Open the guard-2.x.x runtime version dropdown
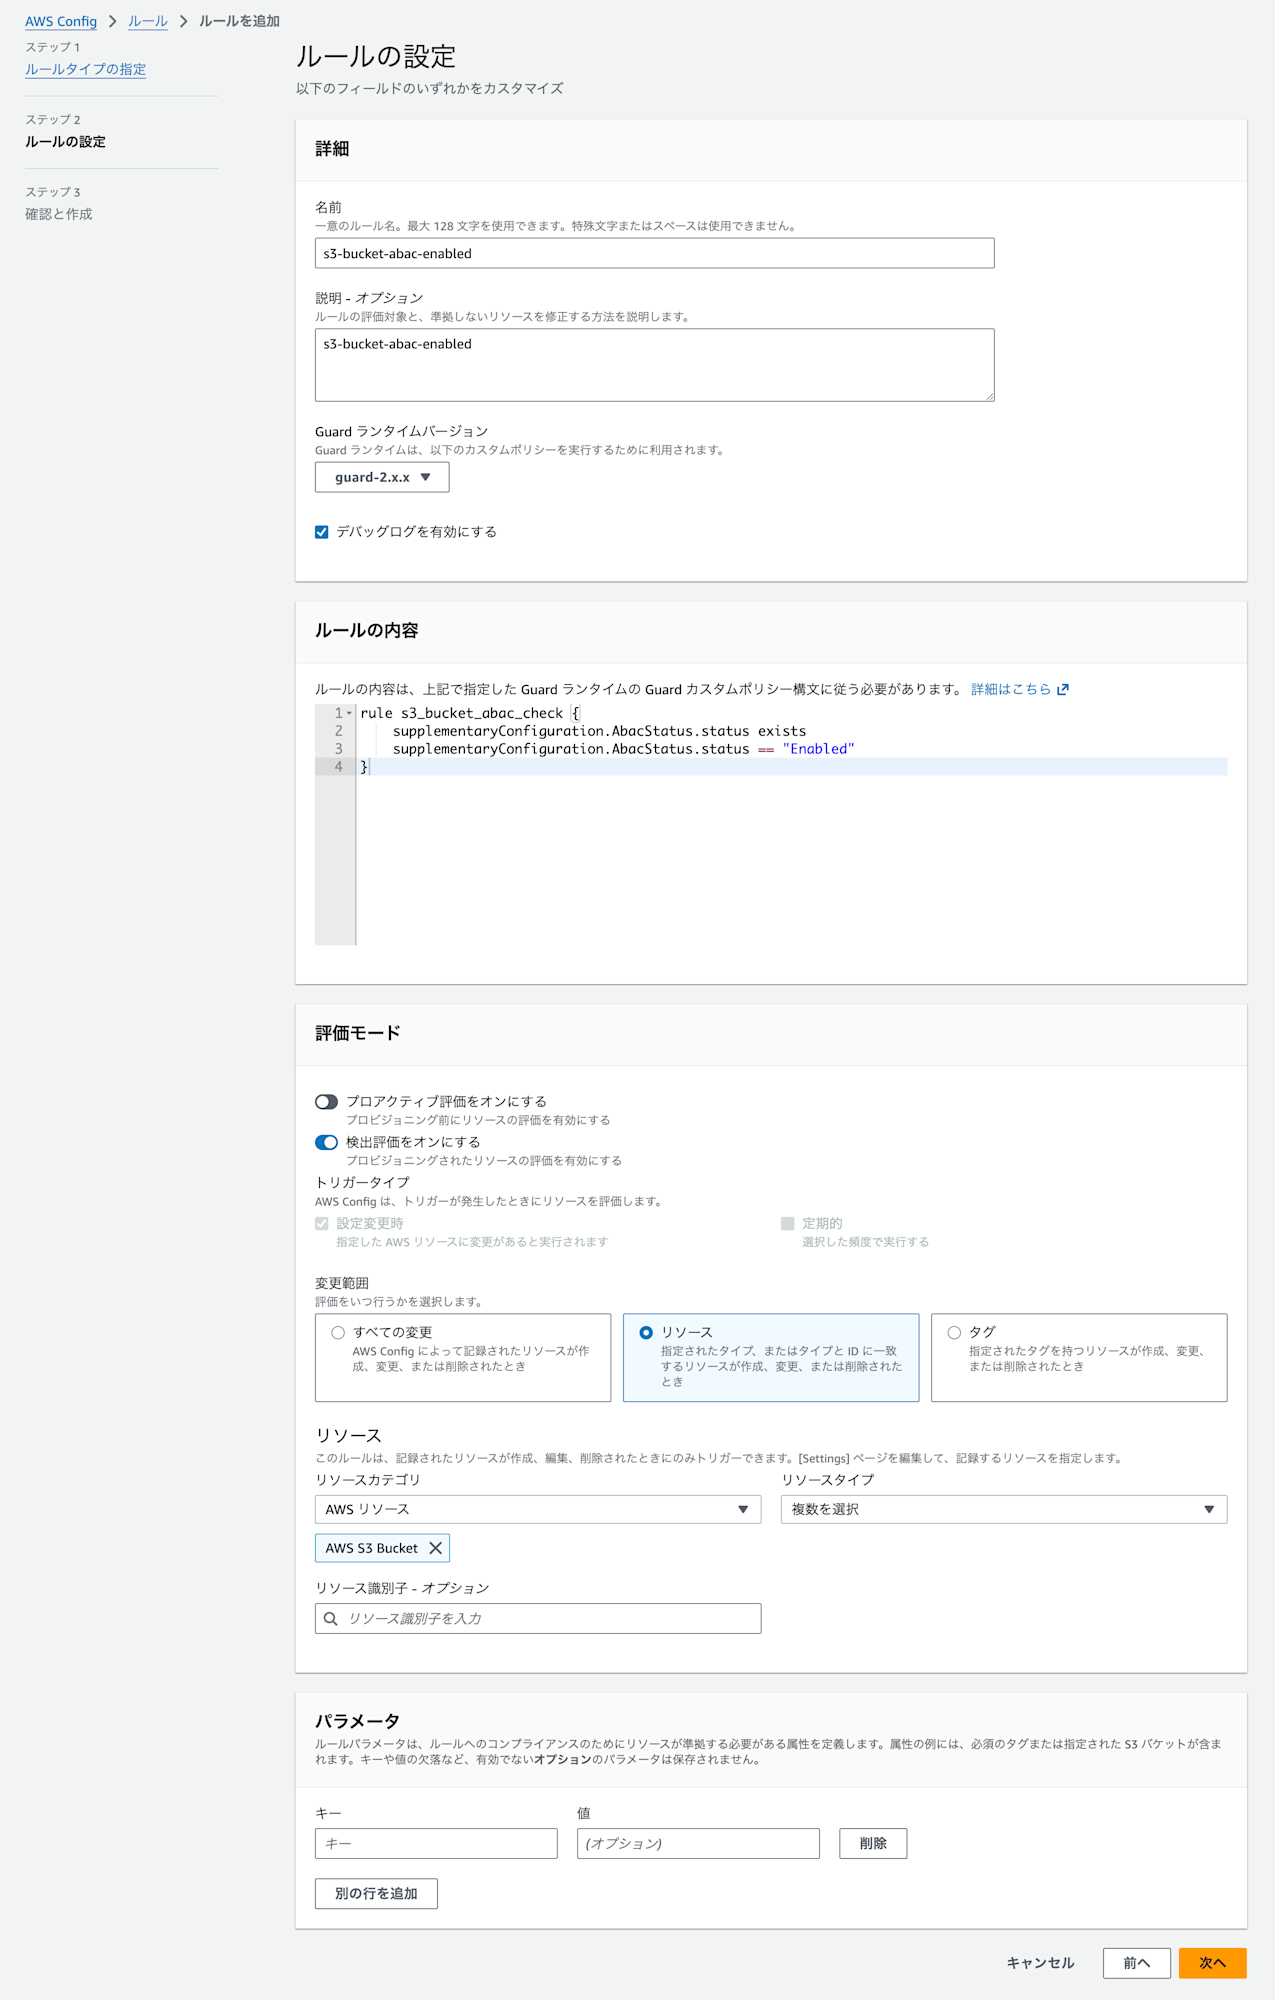 (382, 477)
